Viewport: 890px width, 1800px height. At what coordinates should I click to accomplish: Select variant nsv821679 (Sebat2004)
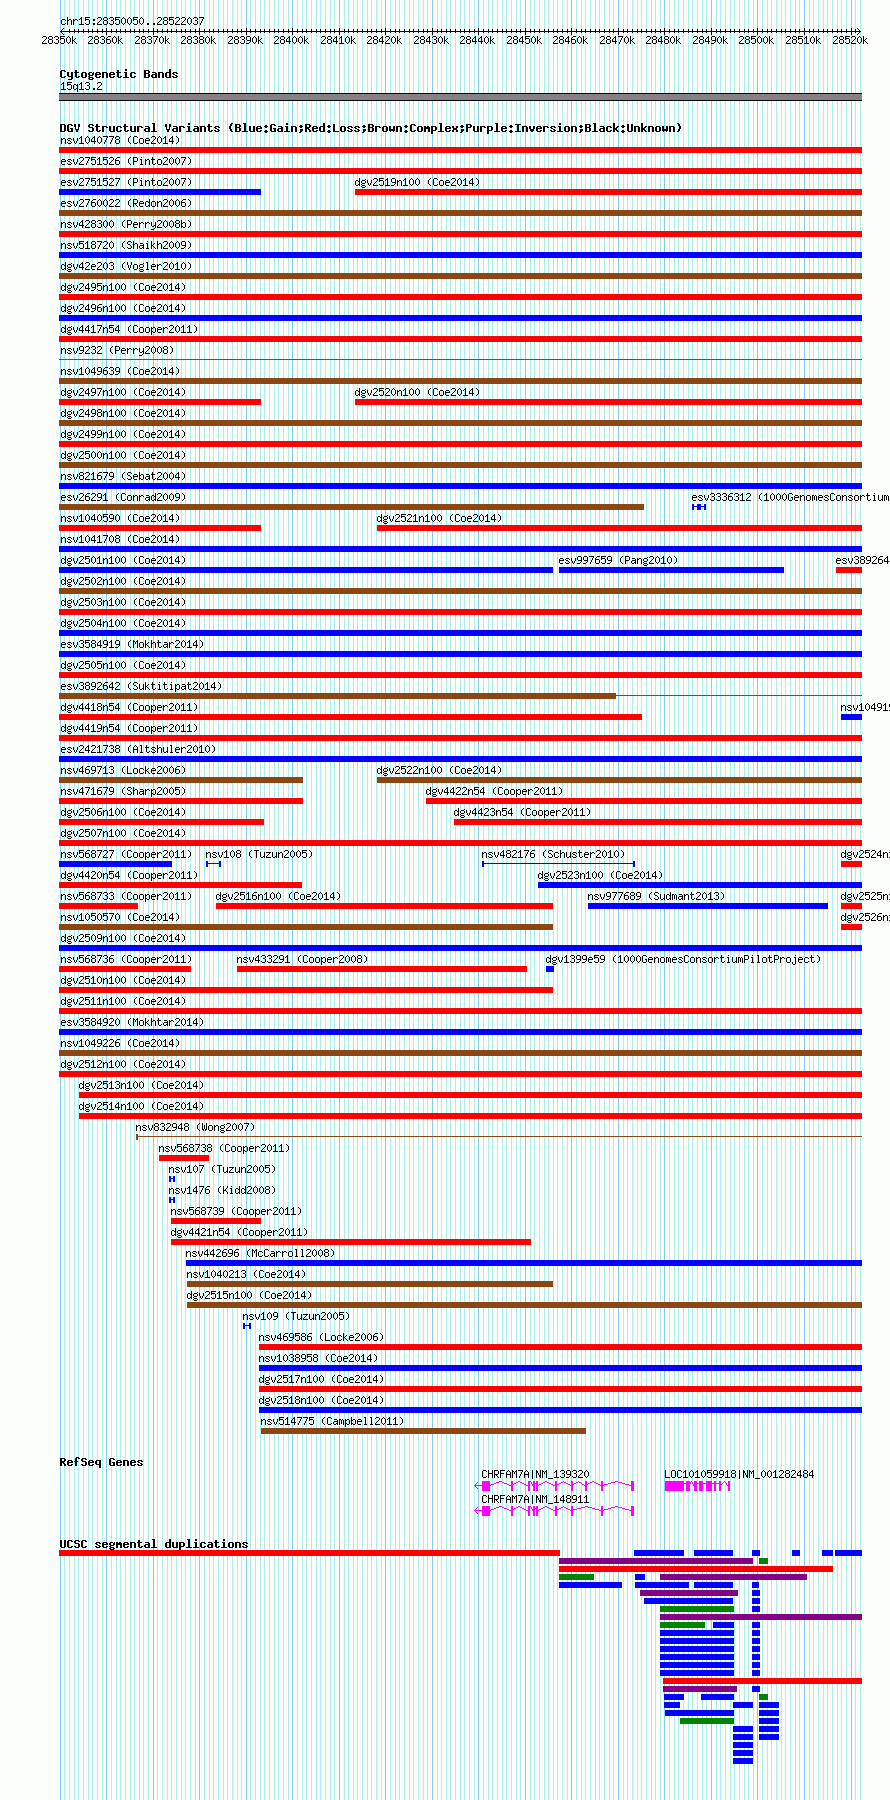coord(123,477)
